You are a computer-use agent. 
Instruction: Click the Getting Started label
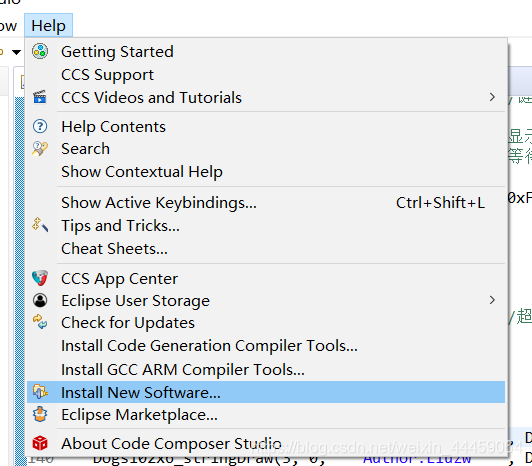click(117, 52)
